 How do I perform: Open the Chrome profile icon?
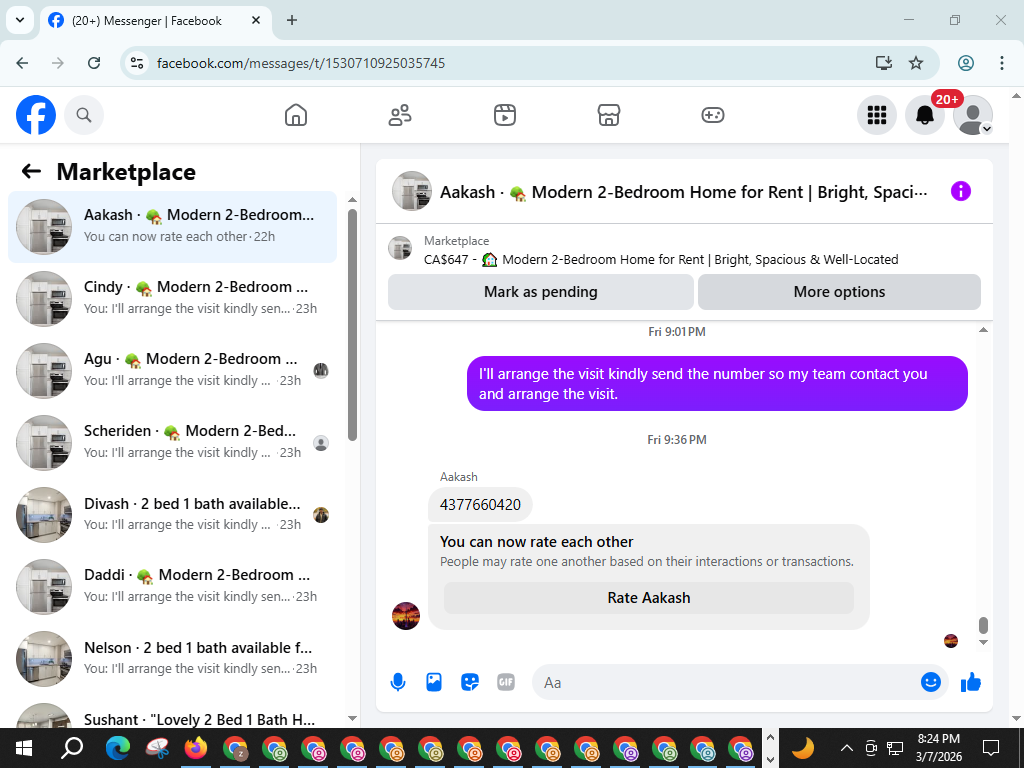[x=966, y=63]
